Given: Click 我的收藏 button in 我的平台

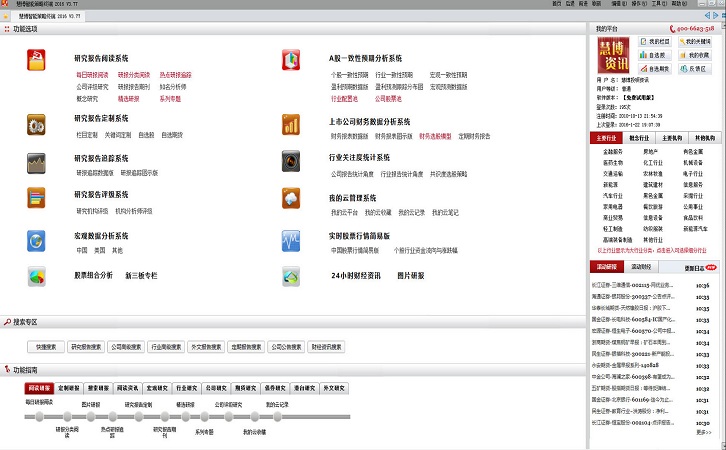Looking at the screenshot, I should pos(695,55).
